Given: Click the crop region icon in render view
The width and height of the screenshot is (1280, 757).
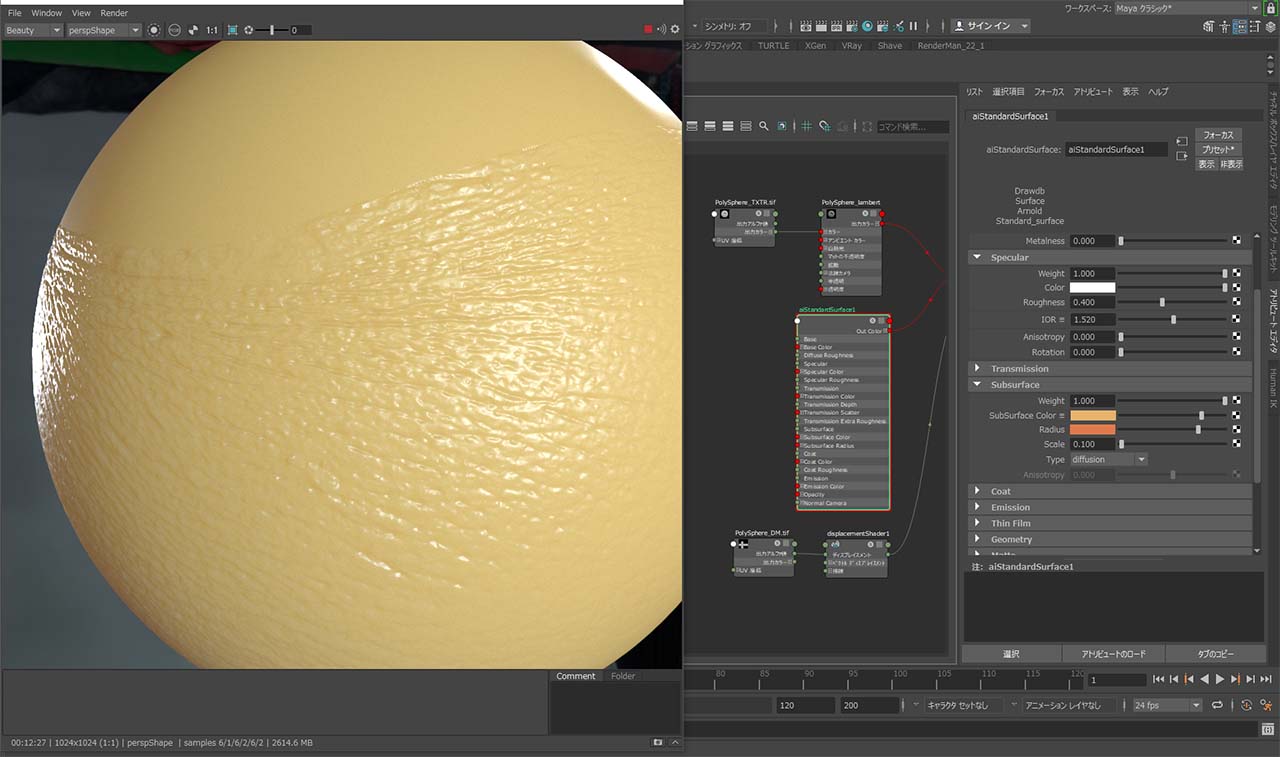Looking at the screenshot, I should pyautogui.click(x=232, y=30).
